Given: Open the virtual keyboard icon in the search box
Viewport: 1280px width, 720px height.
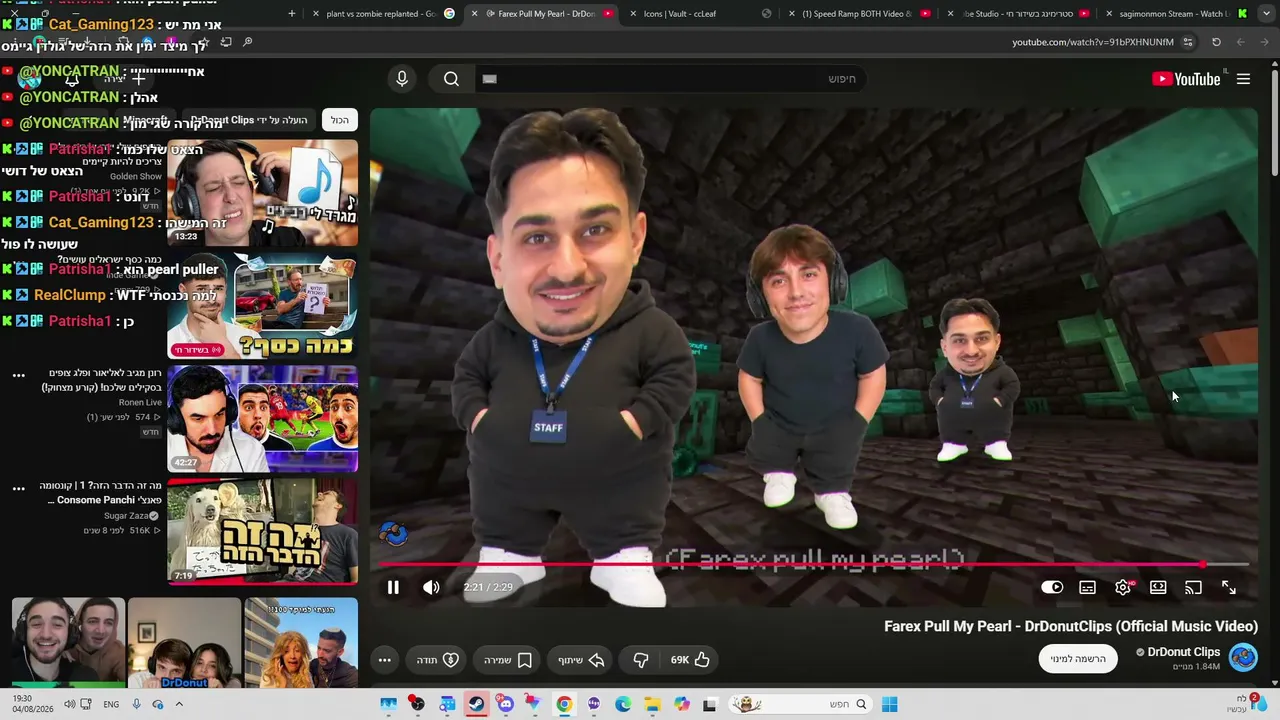Looking at the screenshot, I should pos(489,79).
